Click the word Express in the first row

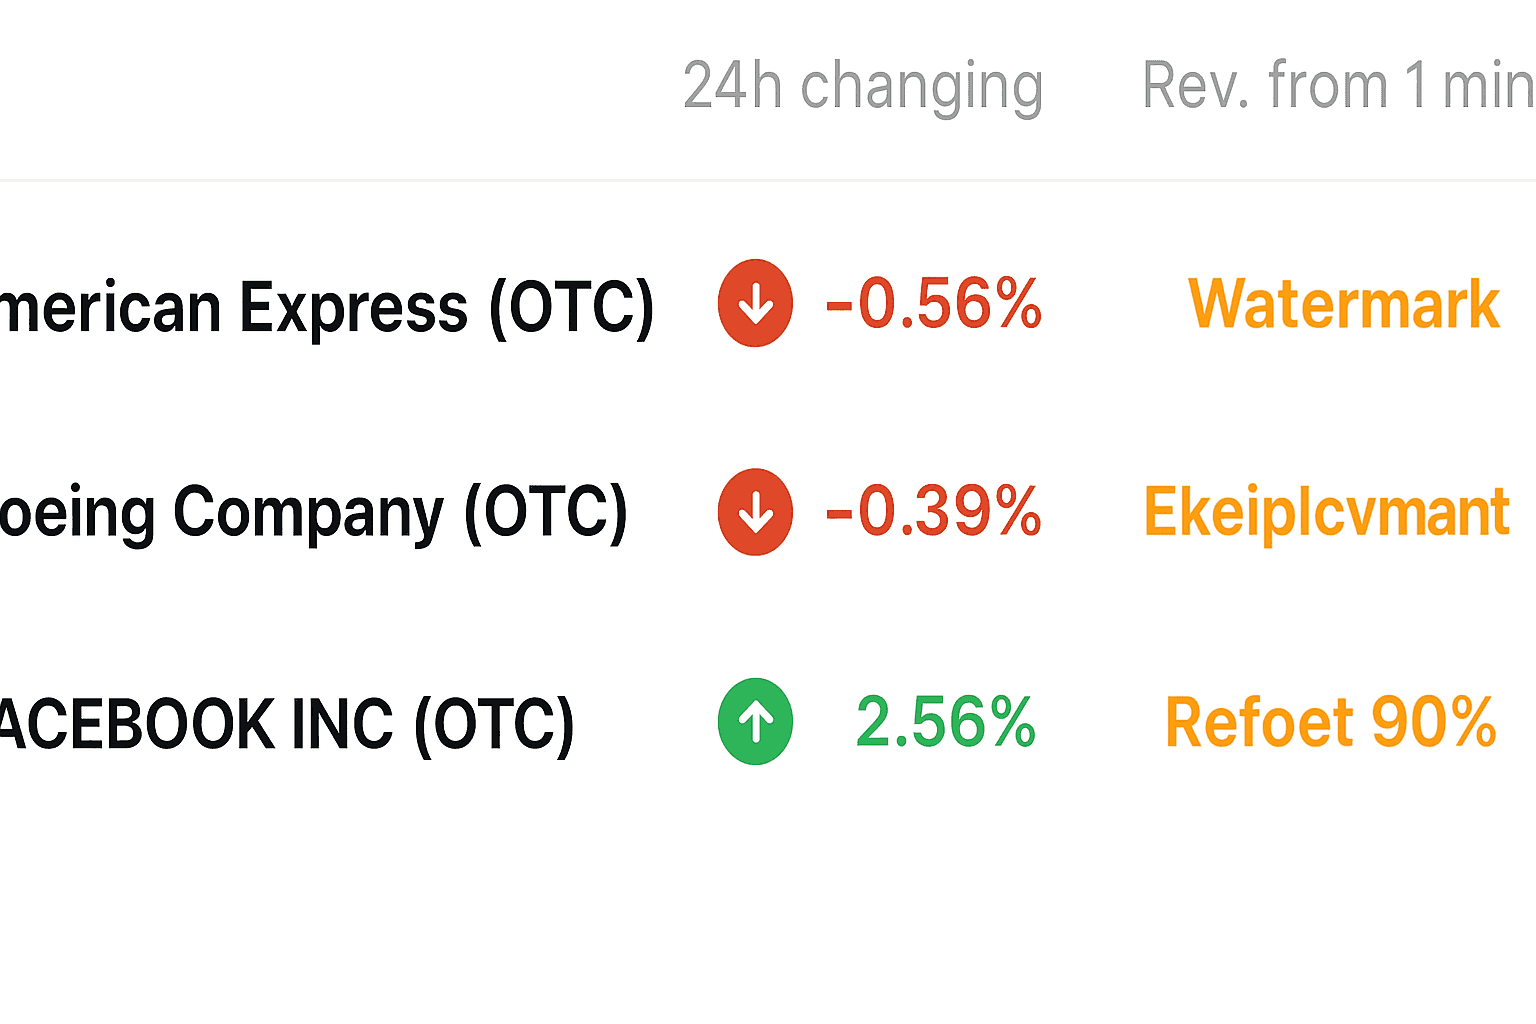coord(354,308)
